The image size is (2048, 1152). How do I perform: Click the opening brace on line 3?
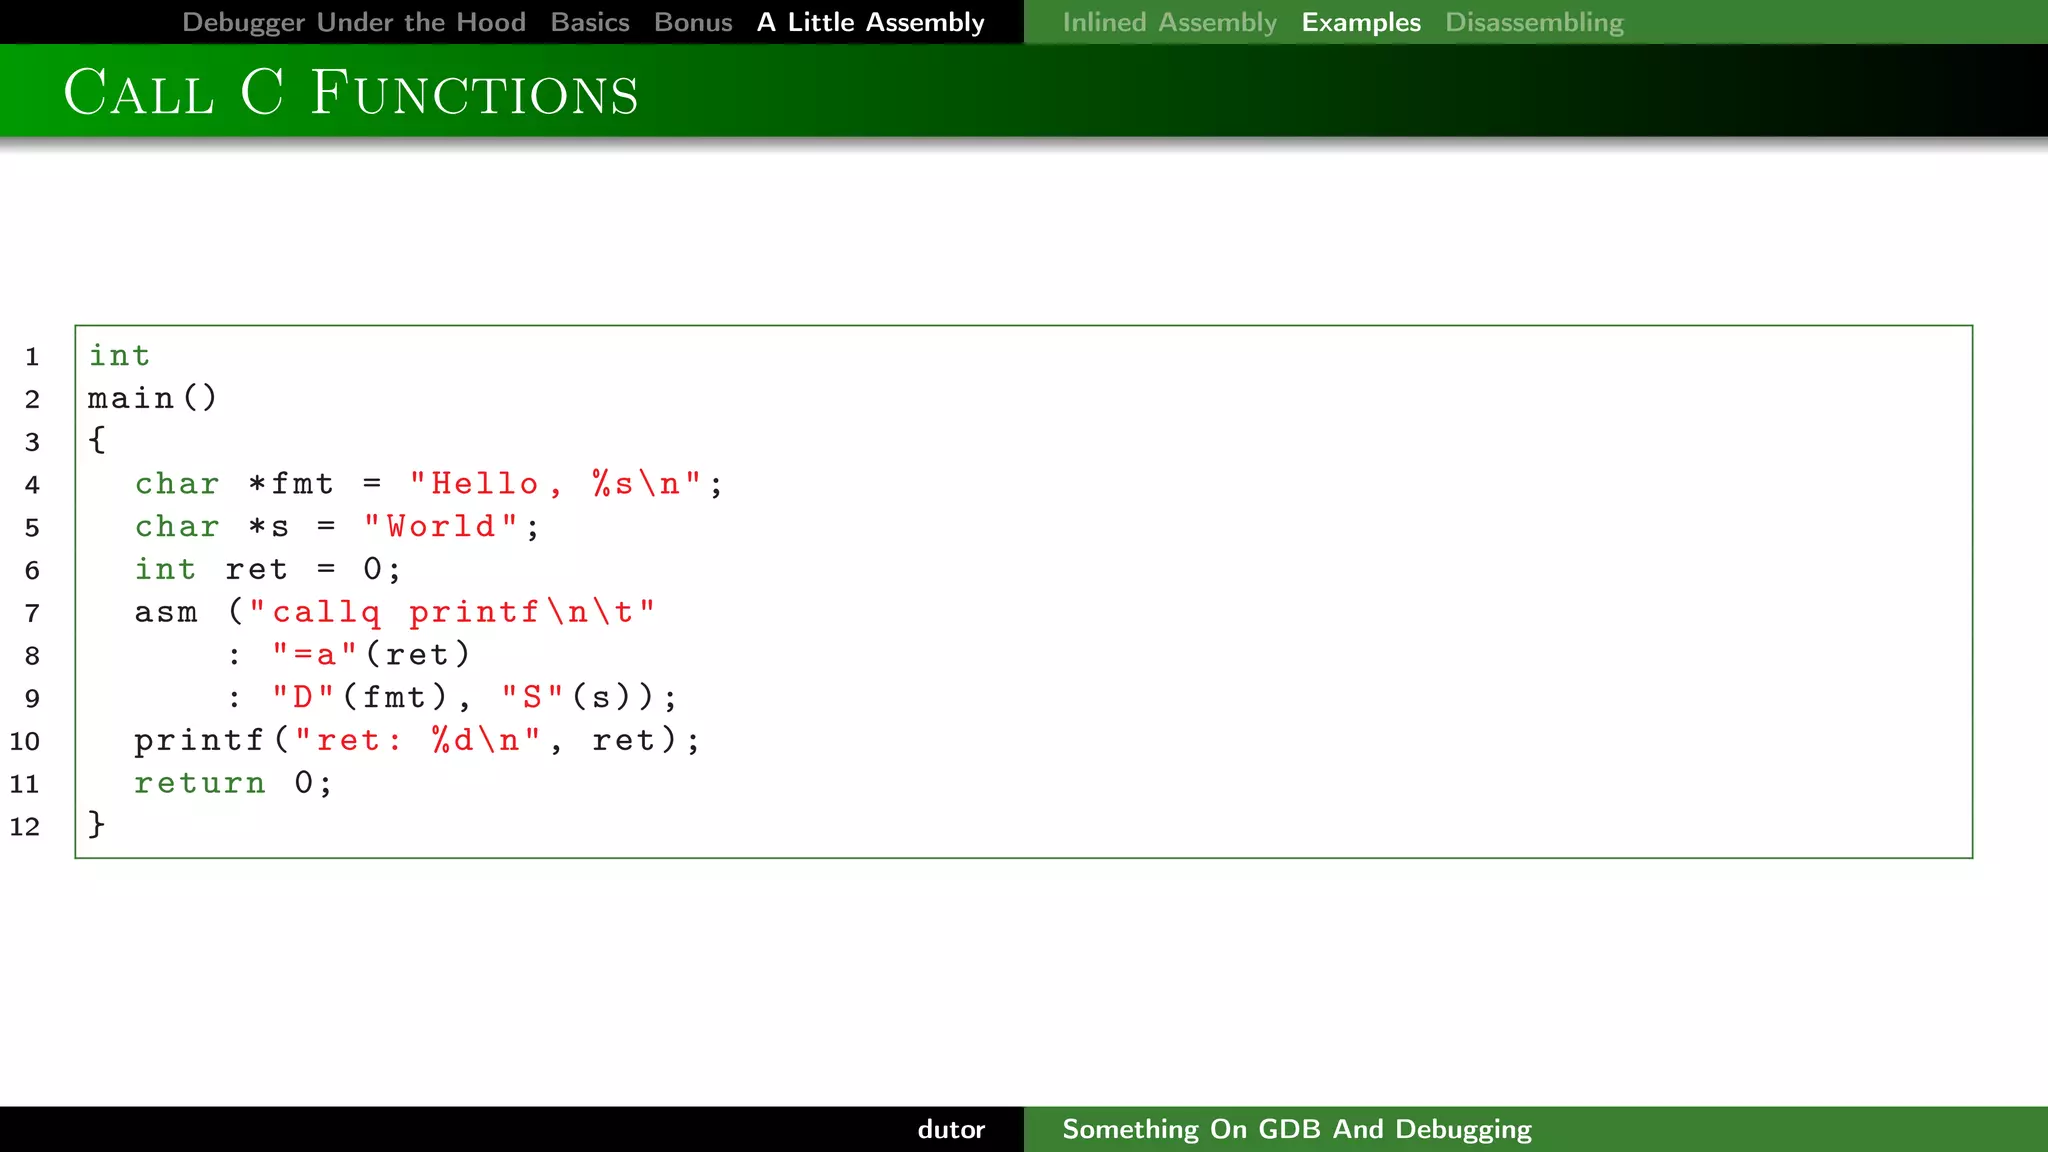97,440
